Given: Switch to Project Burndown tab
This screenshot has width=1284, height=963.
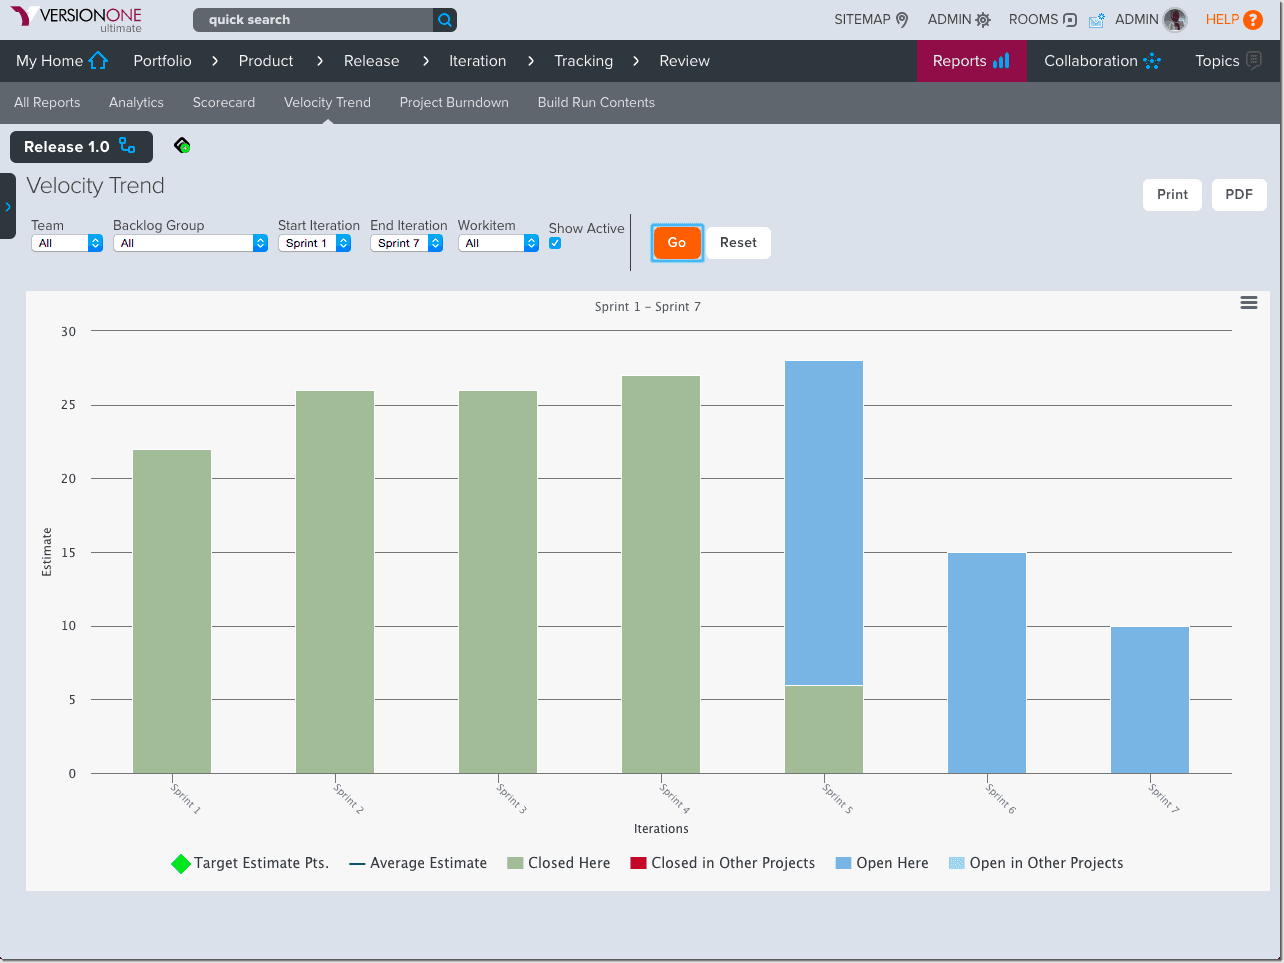Looking at the screenshot, I should pos(454,102).
